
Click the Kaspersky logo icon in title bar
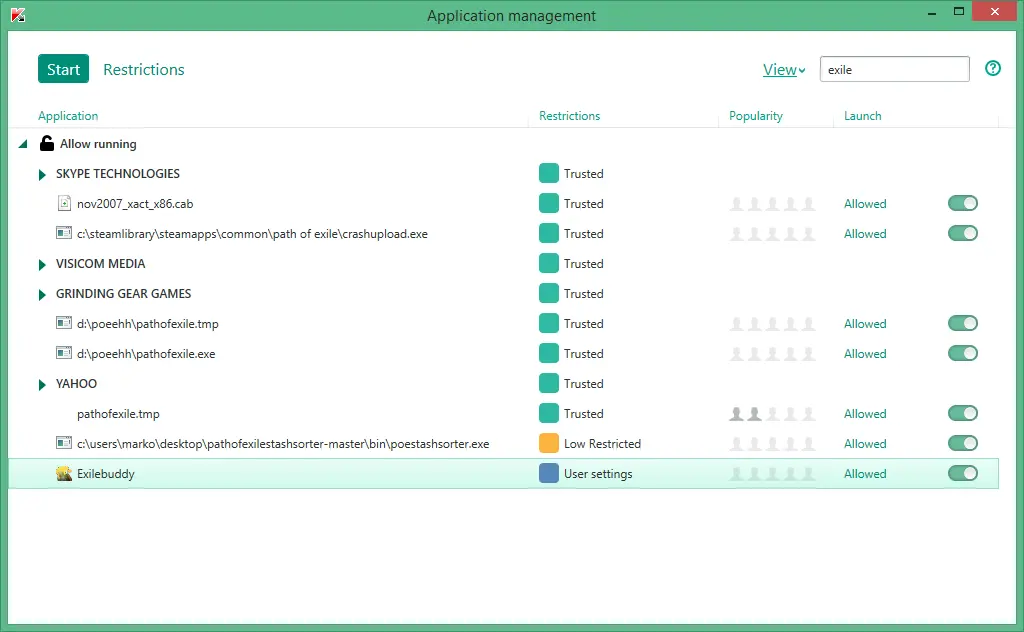pyautogui.click(x=18, y=15)
